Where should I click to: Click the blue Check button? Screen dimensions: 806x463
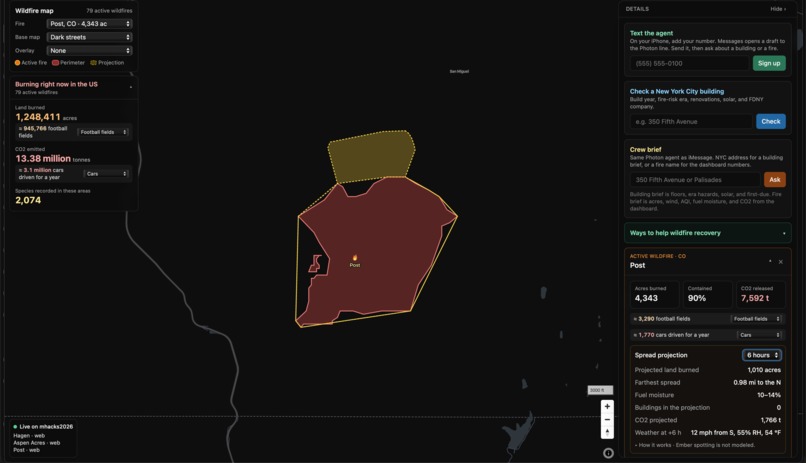coord(771,121)
